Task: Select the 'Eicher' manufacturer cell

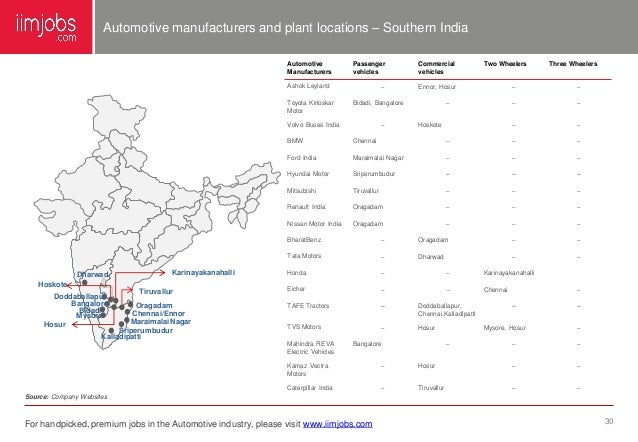Action: coord(295,289)
